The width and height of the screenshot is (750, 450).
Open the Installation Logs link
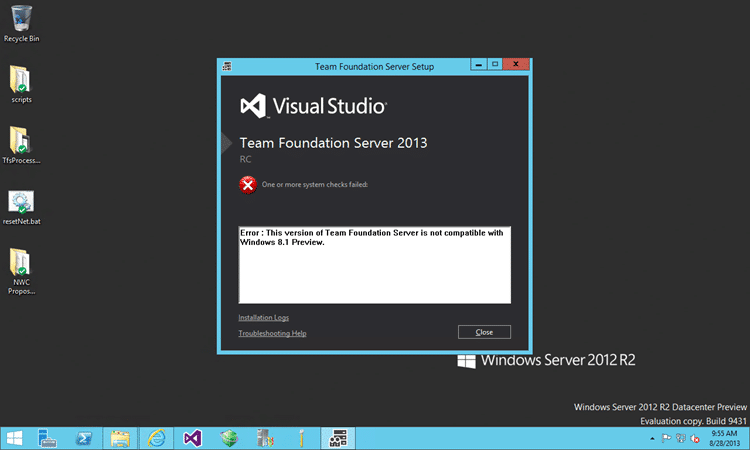coord(264,318)
